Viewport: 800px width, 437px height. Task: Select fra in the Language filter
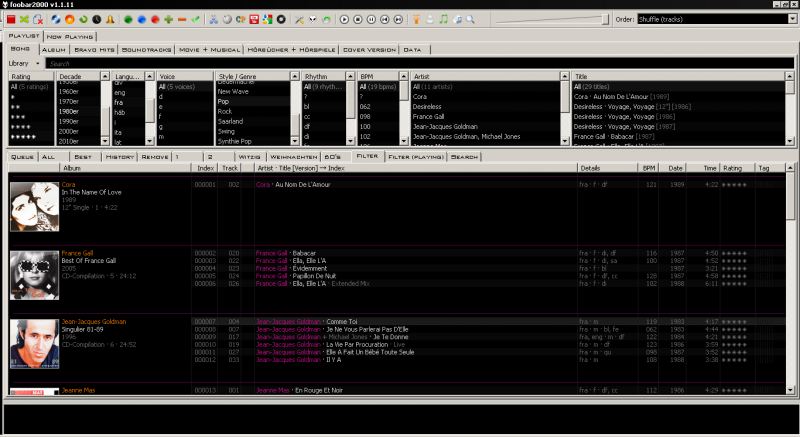[129, 102]
